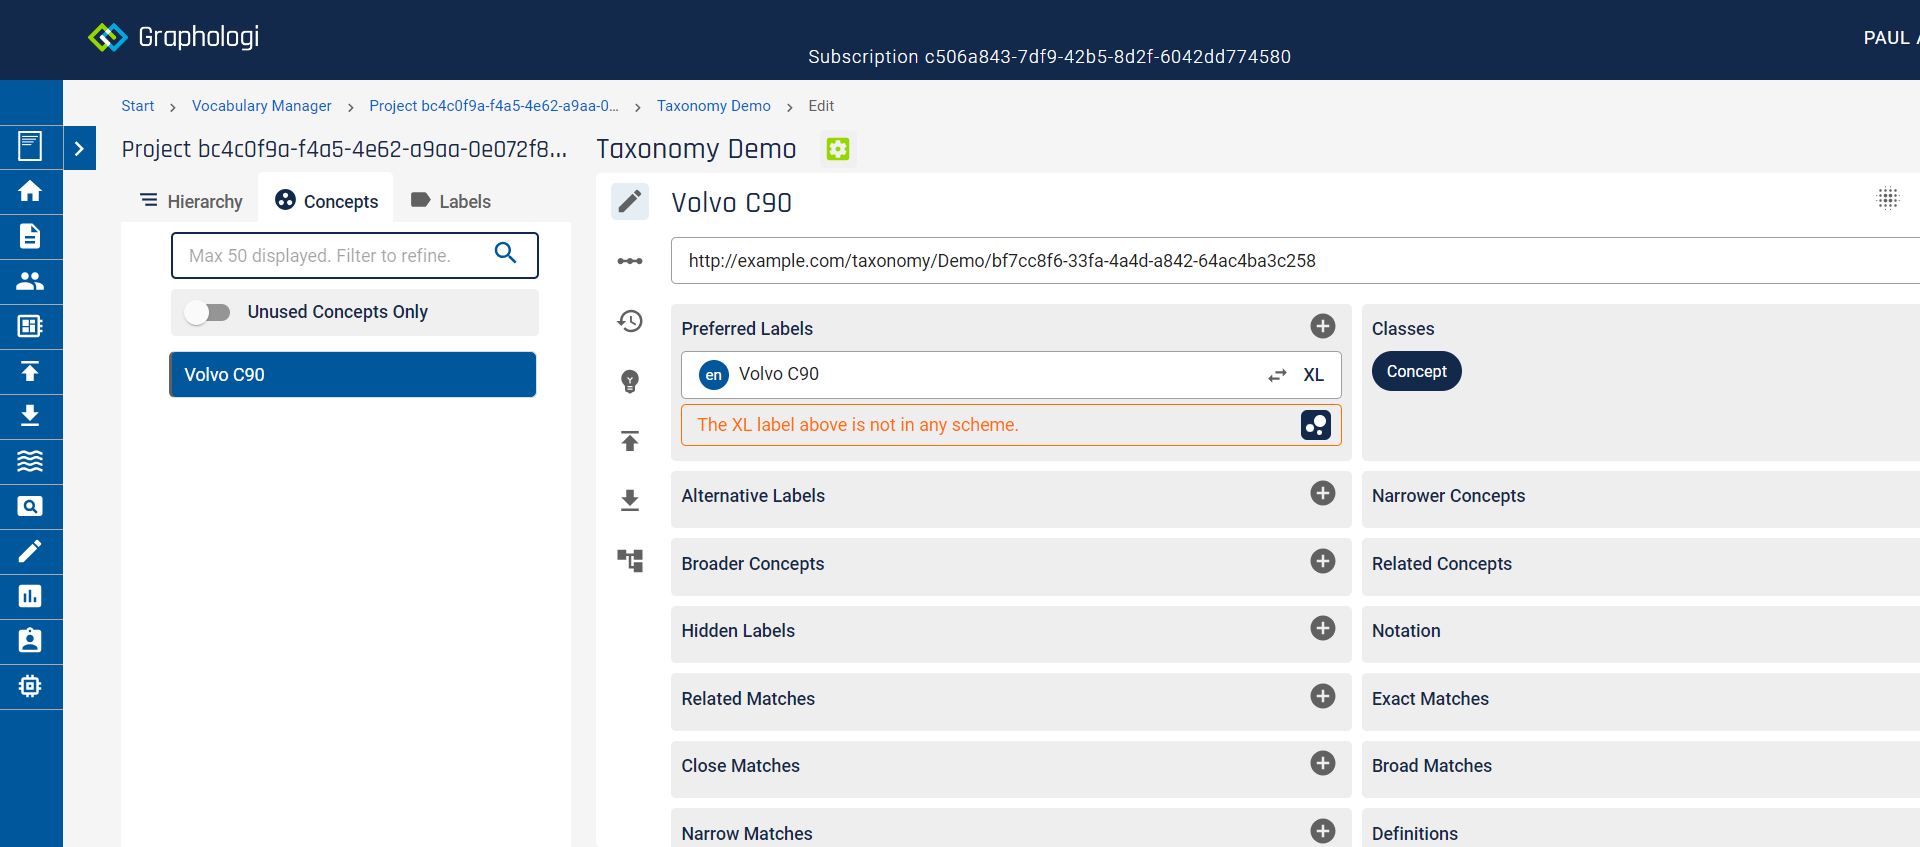
Task: Click the concept toolbar upload arrow icon
Action: 630,441
